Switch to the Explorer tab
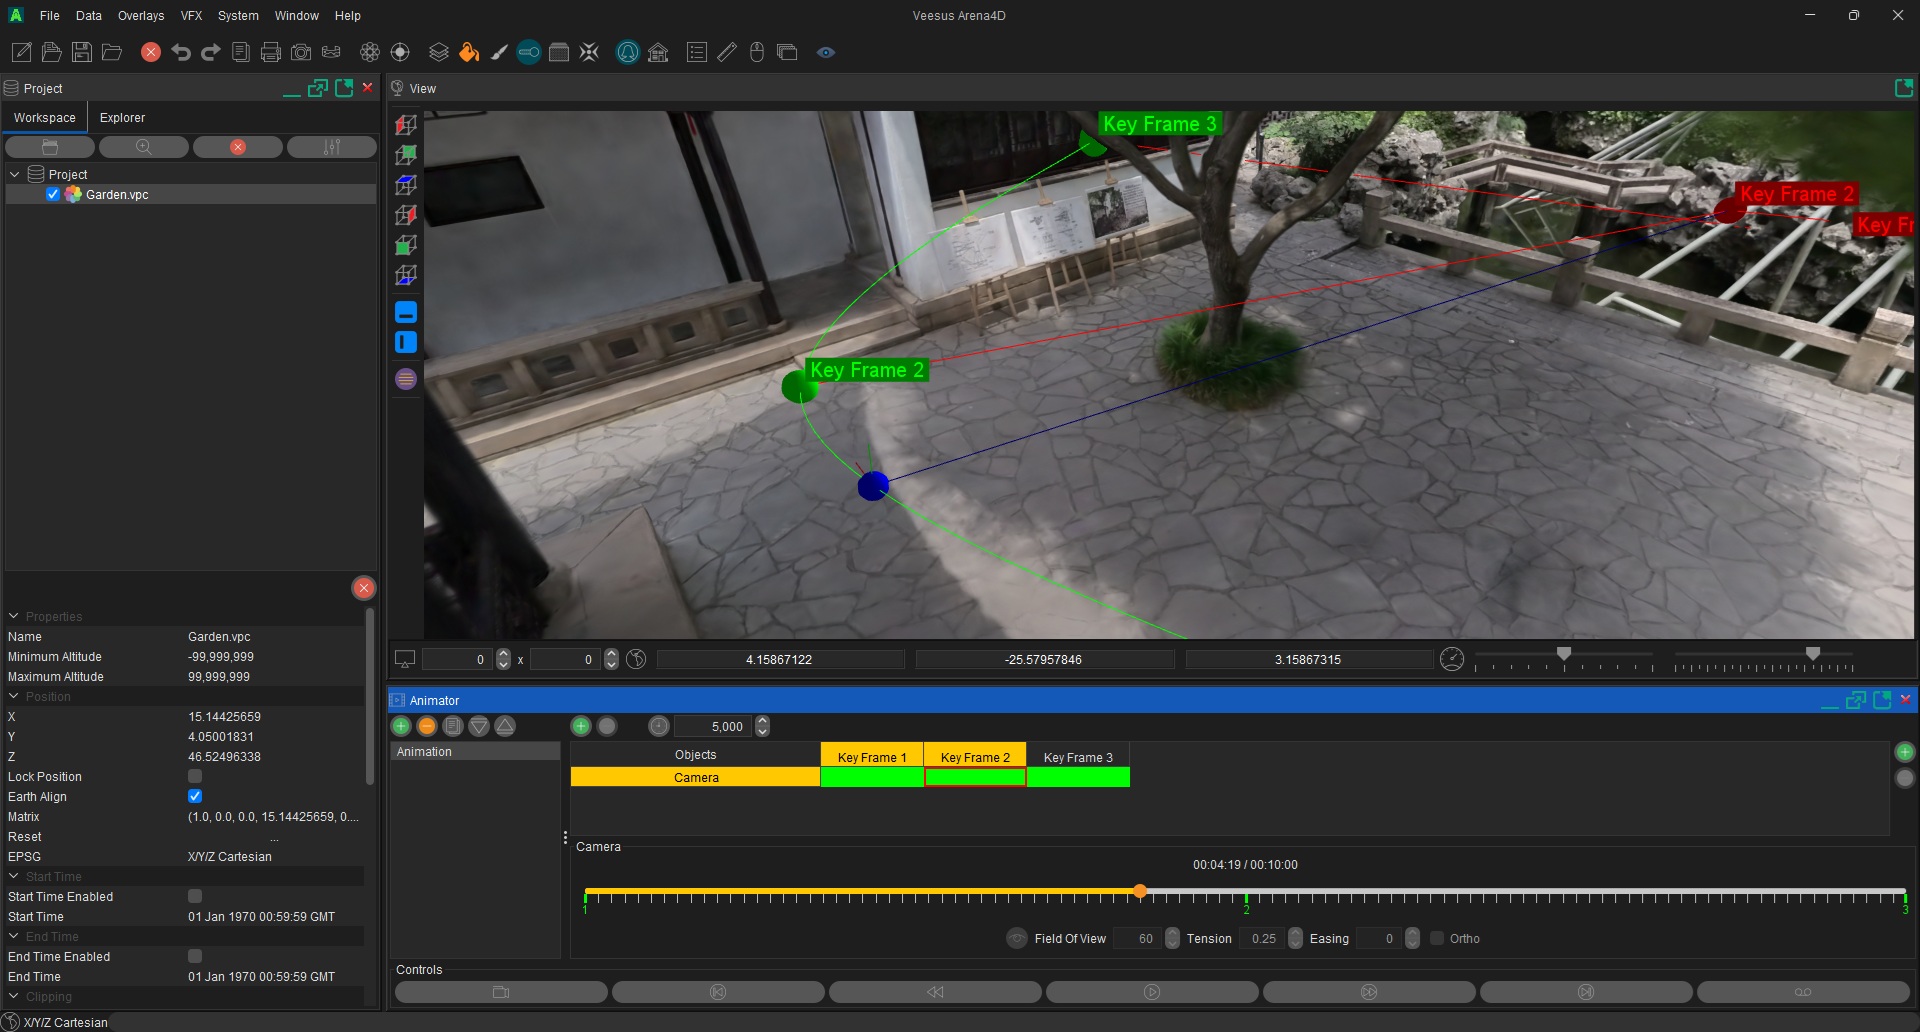The width and height of the screenshot is (1920, 1032). click(x=122, y=117)
